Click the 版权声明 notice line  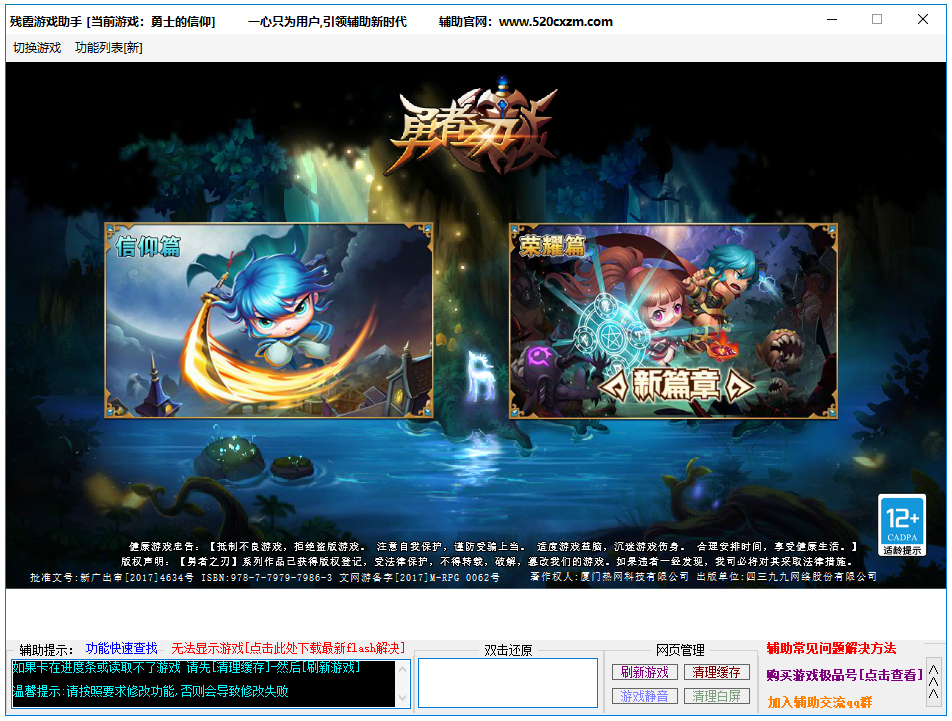[x=486, y=562]
